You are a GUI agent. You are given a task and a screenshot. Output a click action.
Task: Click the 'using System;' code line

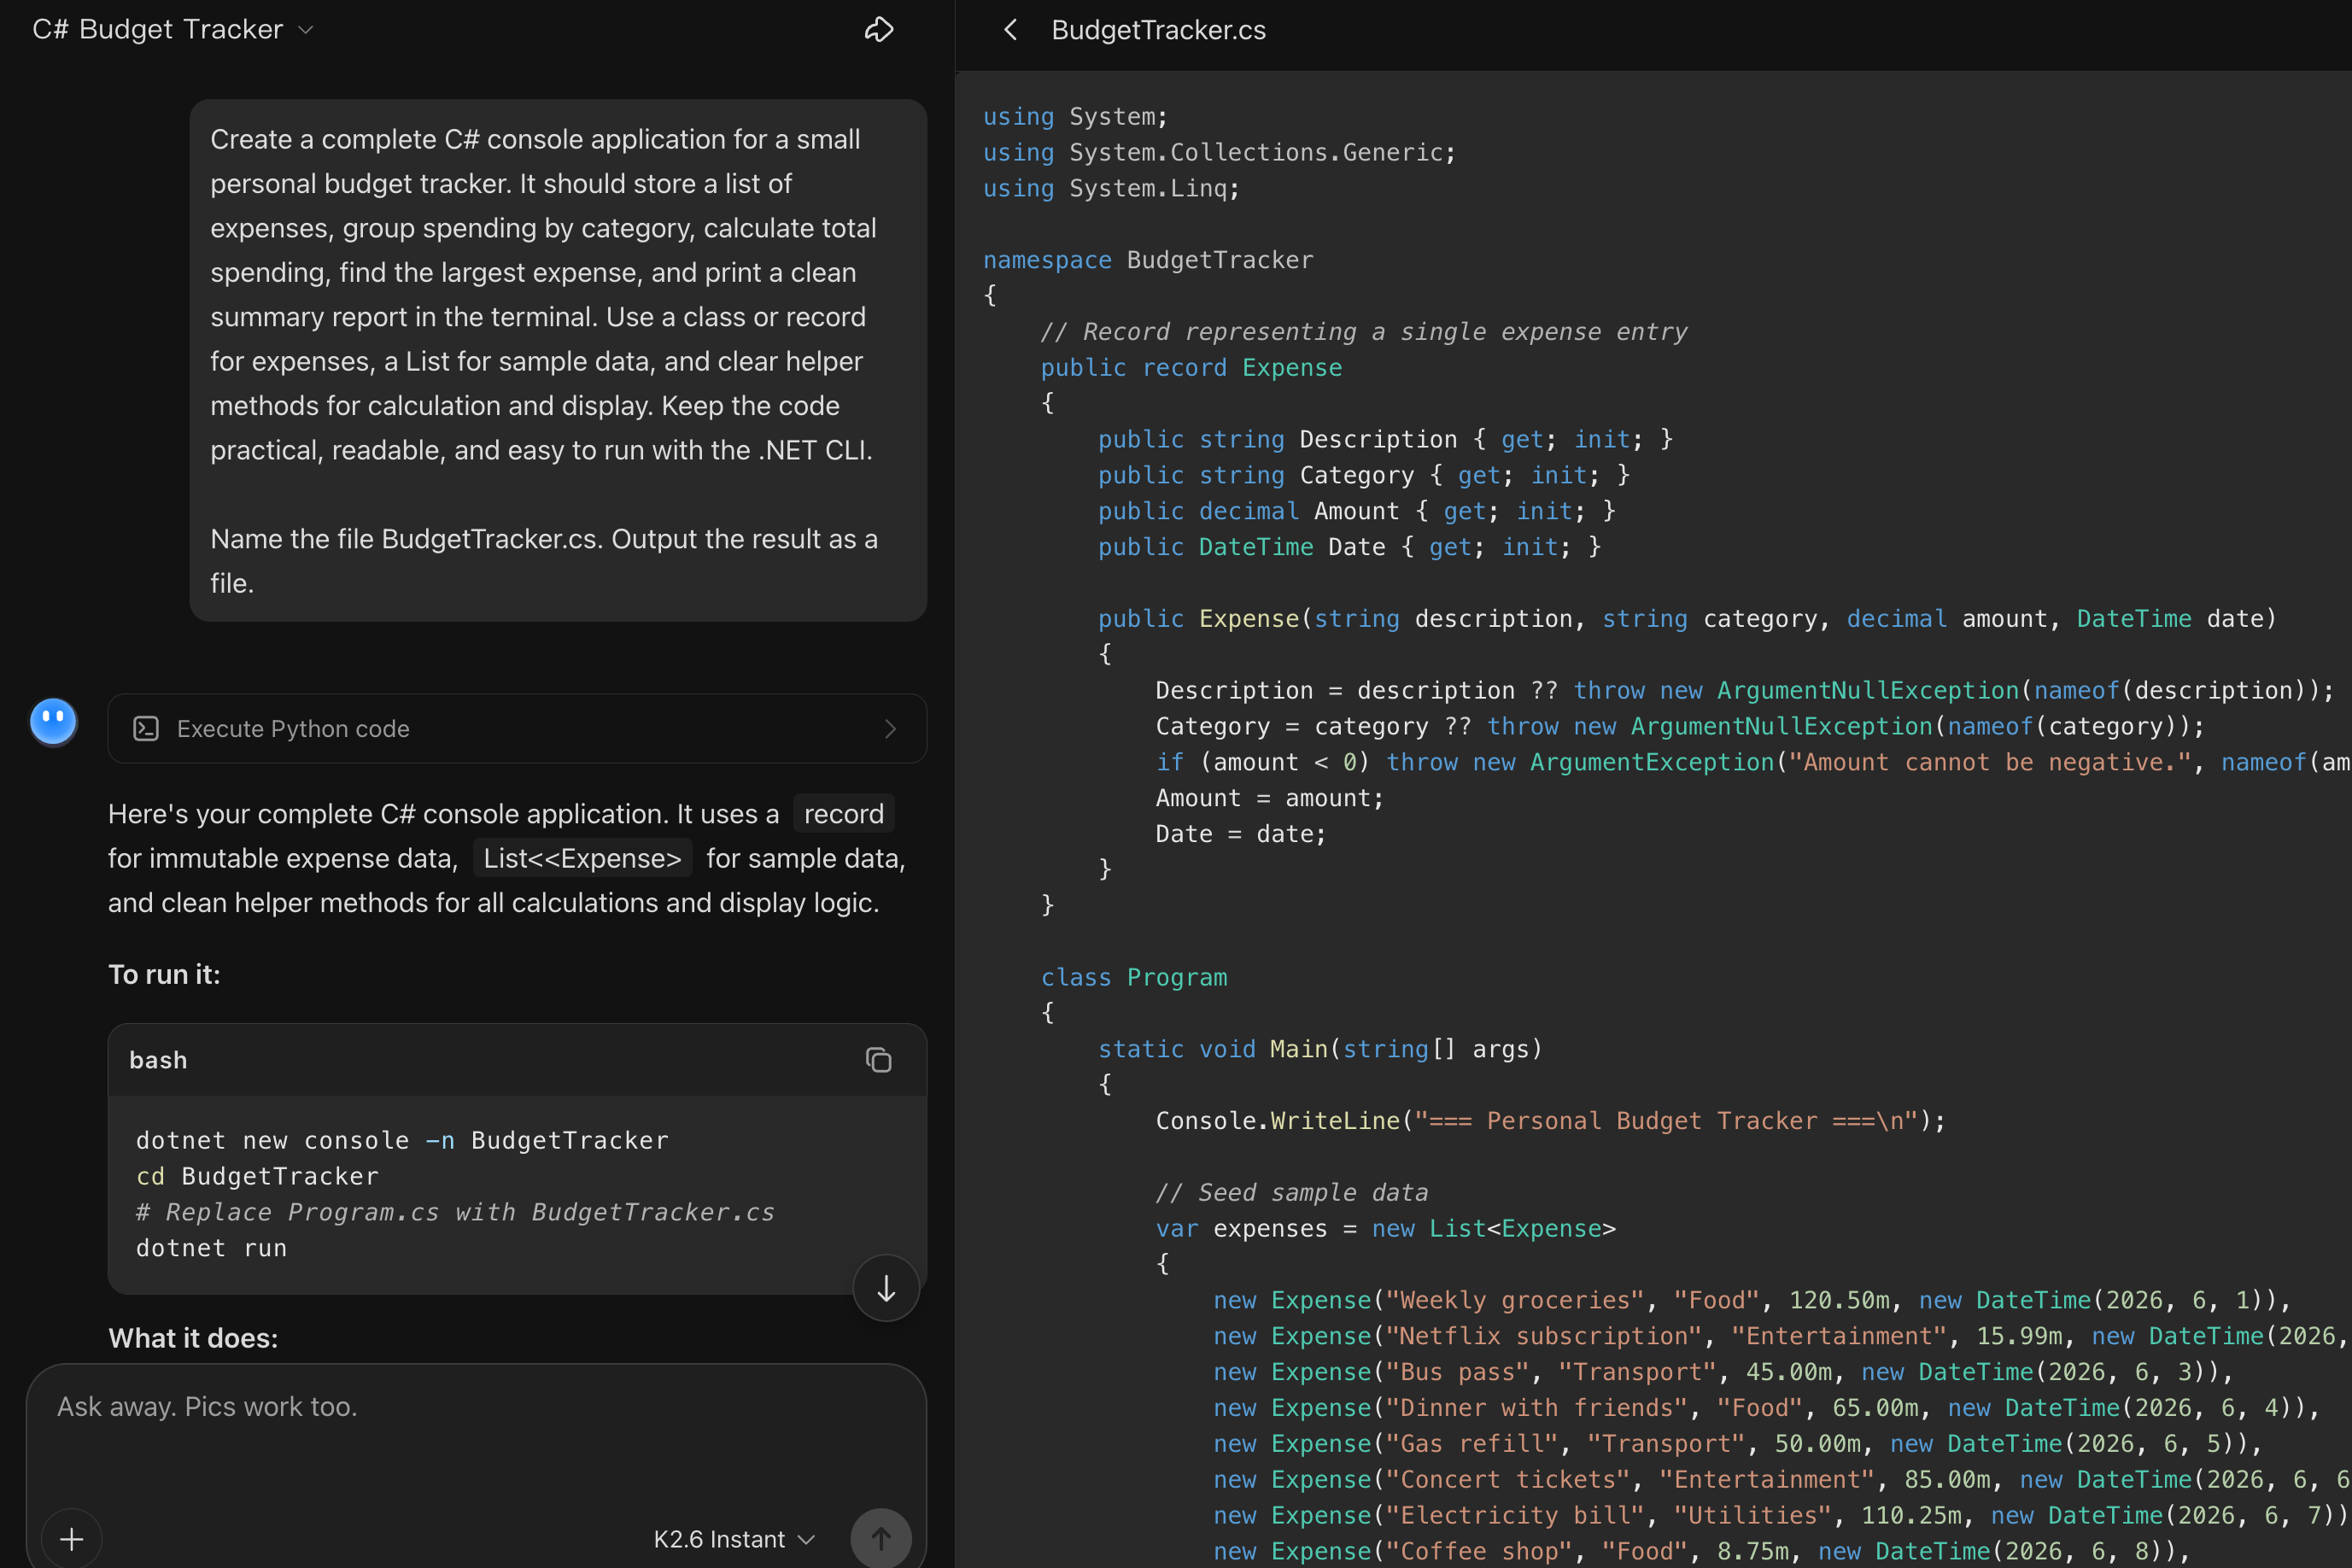point(1075,116)
